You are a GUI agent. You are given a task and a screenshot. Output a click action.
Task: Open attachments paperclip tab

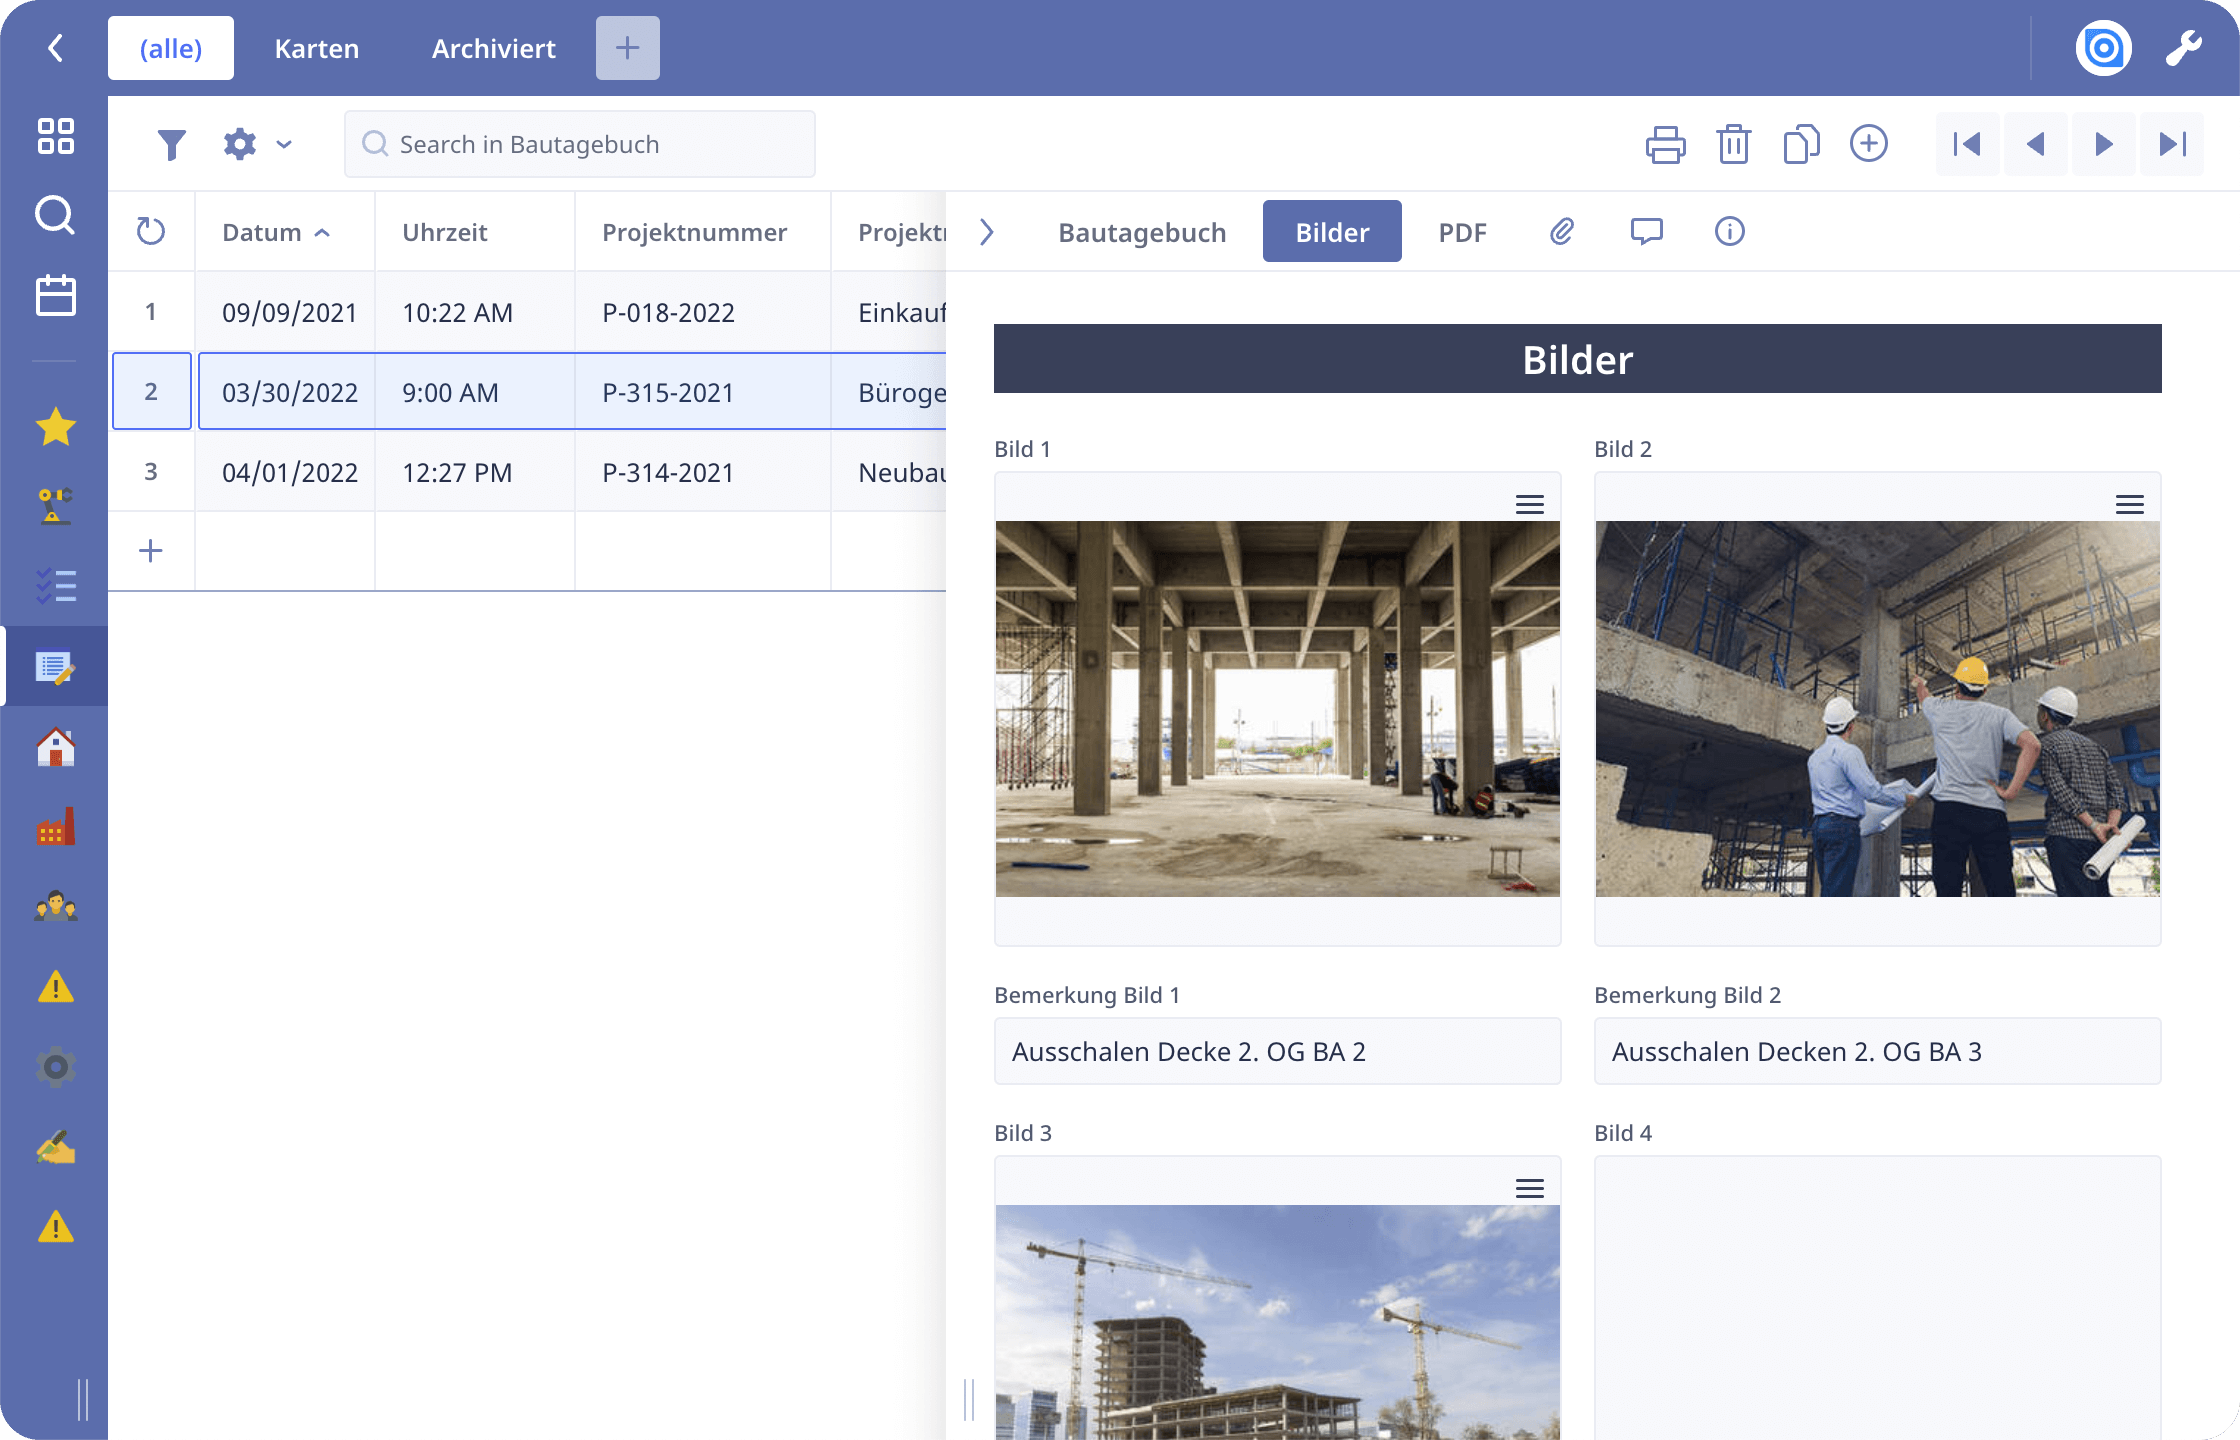point(1562,232)
